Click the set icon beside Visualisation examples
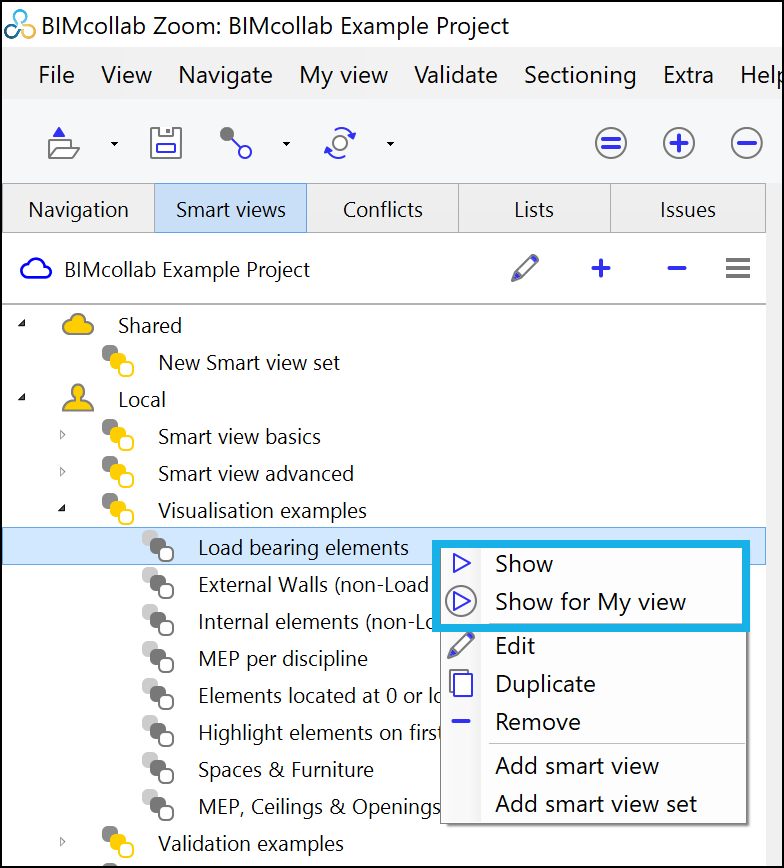The image size is (784, 868). [x=118, y=509]
